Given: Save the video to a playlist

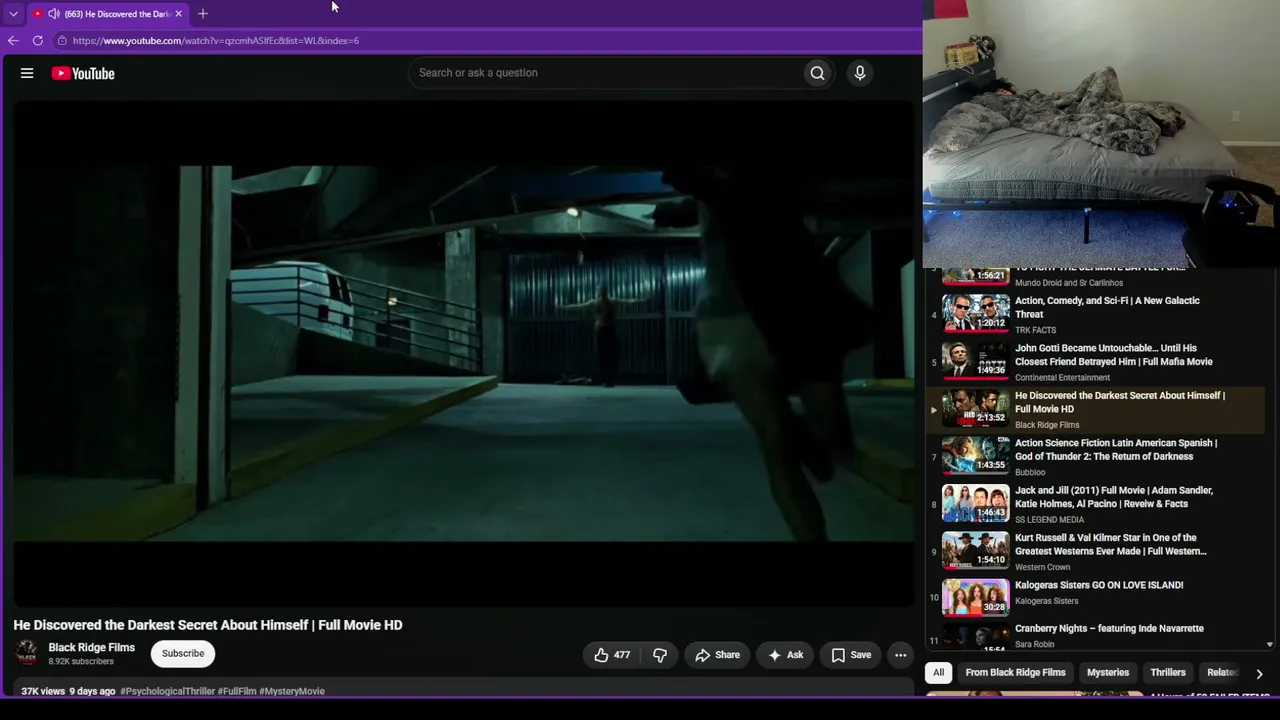Looking at the screenshot, I should coord(851,655).
